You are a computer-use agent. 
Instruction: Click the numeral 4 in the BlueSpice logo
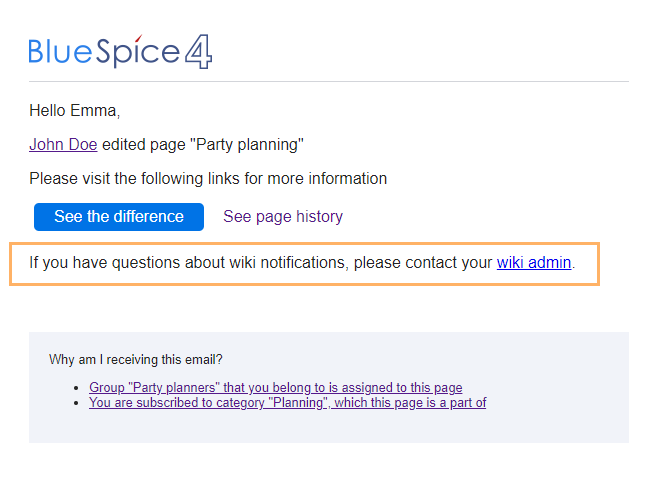point(197,52)
